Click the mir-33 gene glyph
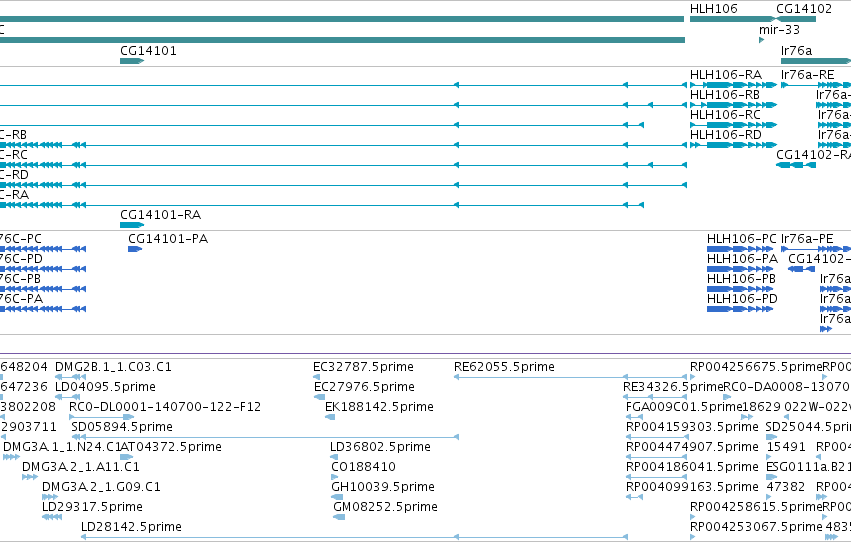Viewport: 851px width, 542px height. 761,40
